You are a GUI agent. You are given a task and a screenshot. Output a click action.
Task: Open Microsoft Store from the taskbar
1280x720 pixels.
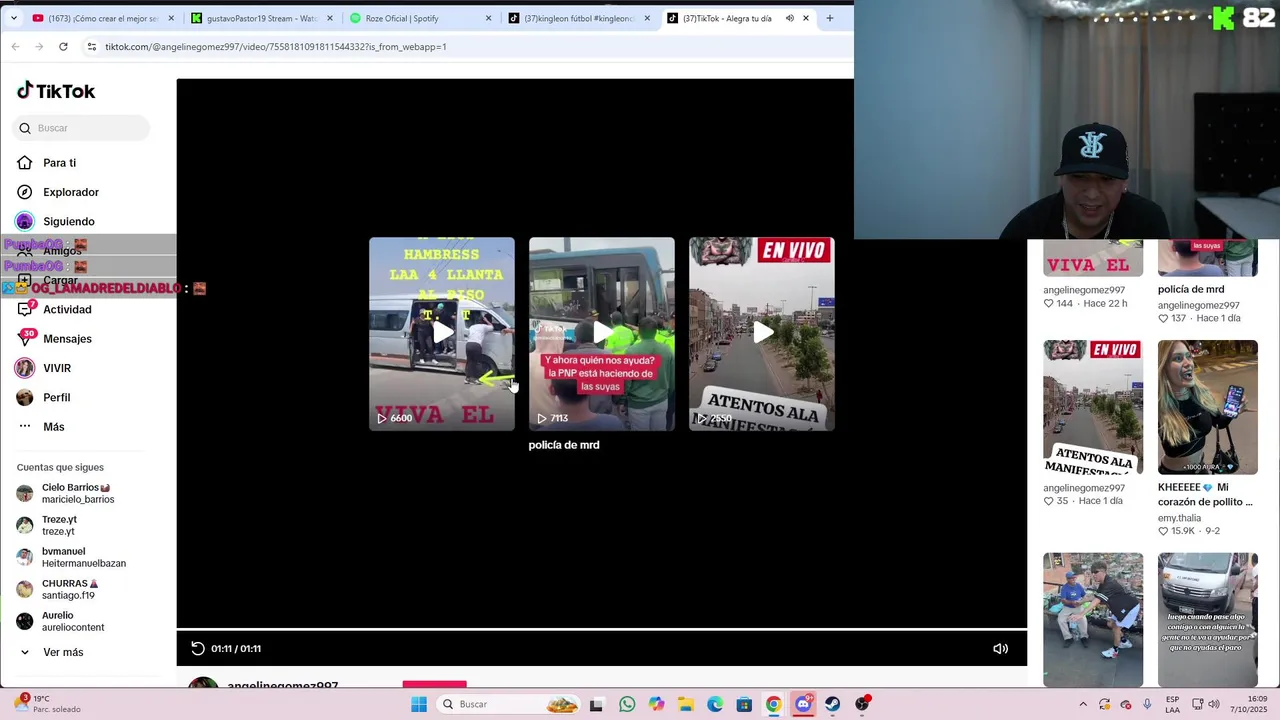[x=744, y=704]
